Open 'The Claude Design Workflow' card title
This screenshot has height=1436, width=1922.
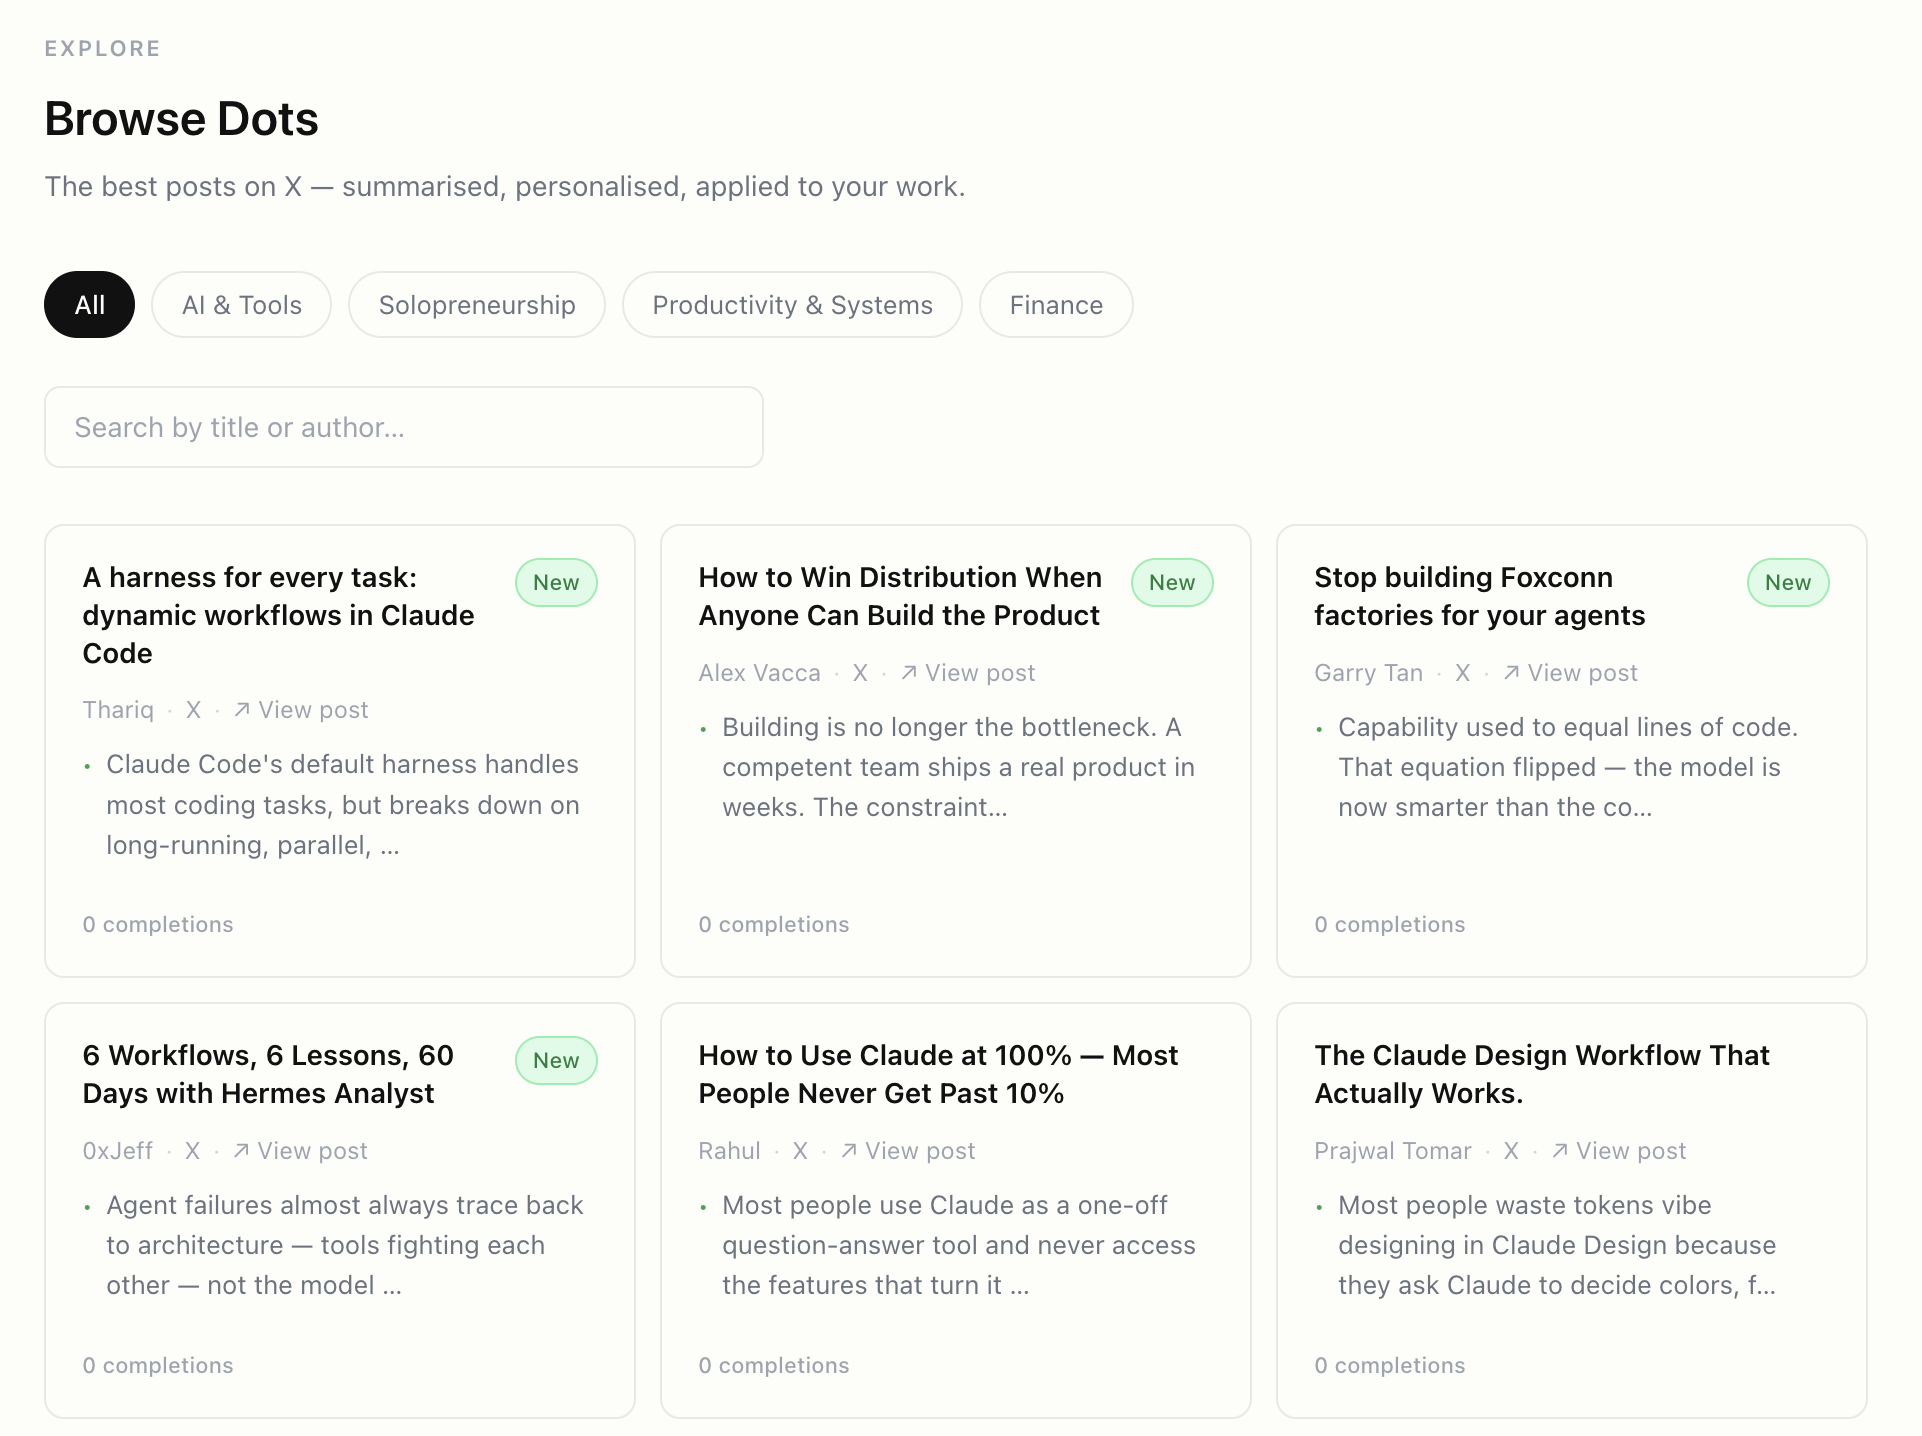tap(1542, 1074)
